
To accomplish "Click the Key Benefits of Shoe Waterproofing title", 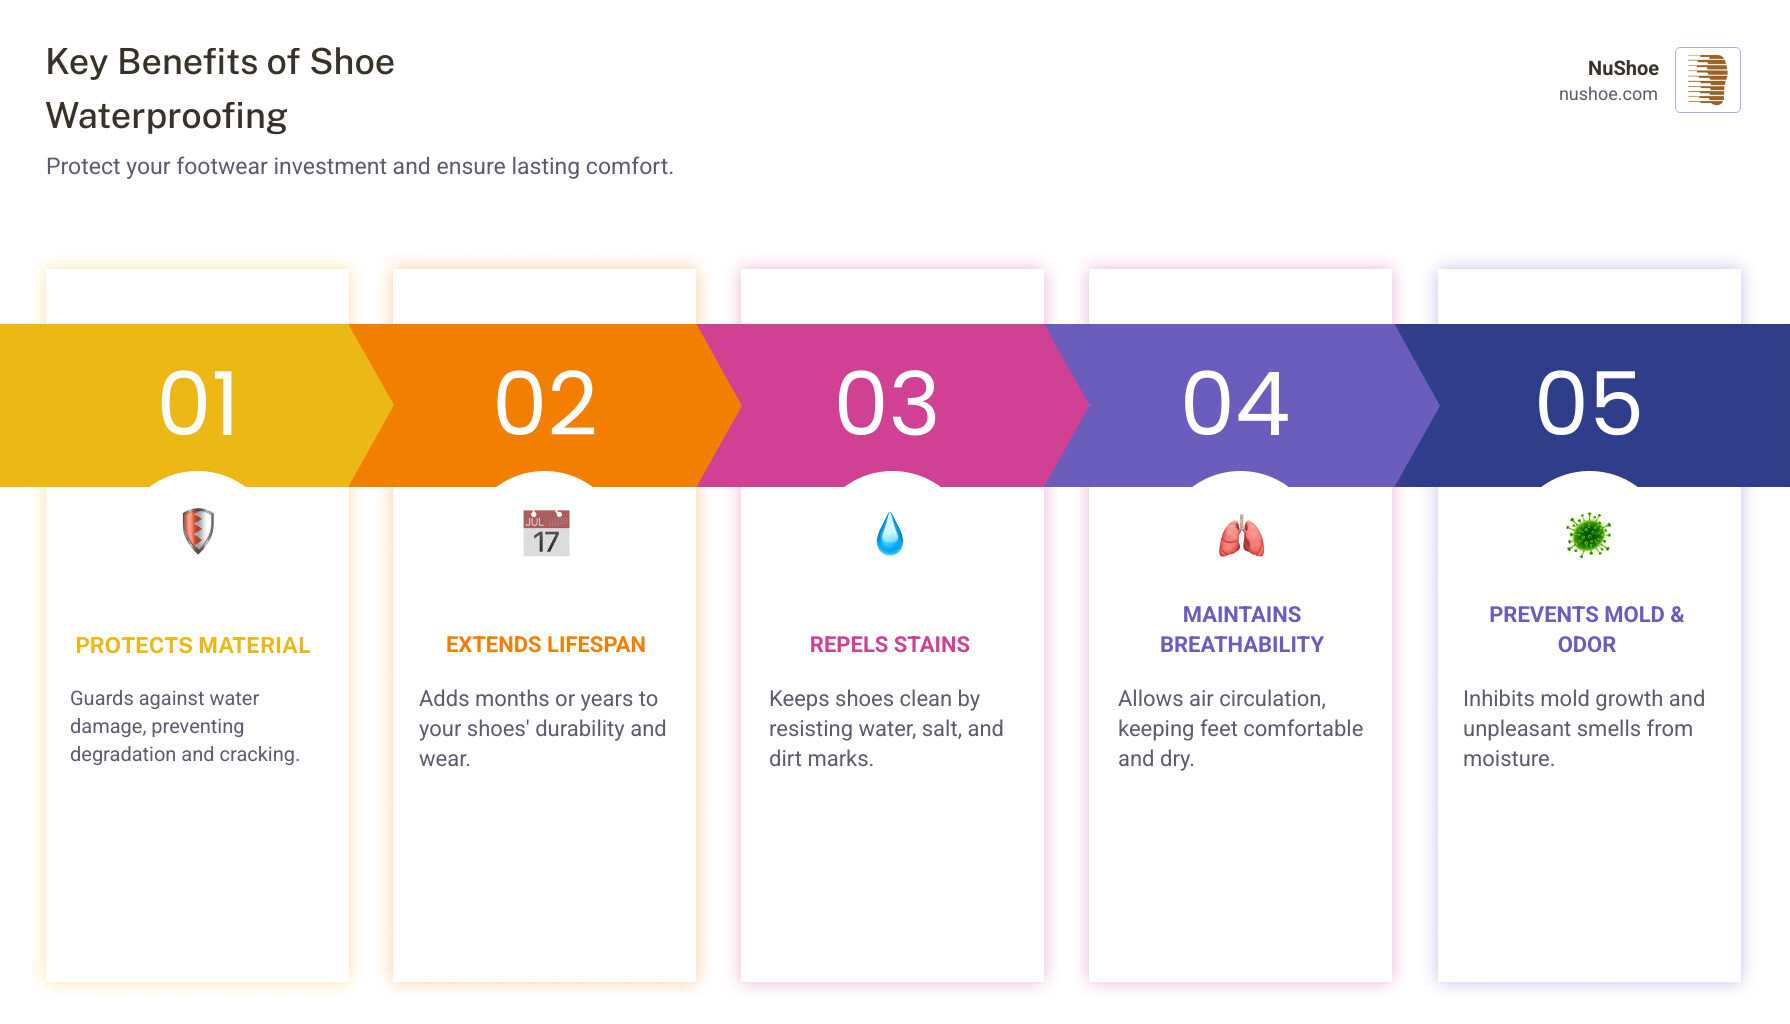I will point(220,89).
